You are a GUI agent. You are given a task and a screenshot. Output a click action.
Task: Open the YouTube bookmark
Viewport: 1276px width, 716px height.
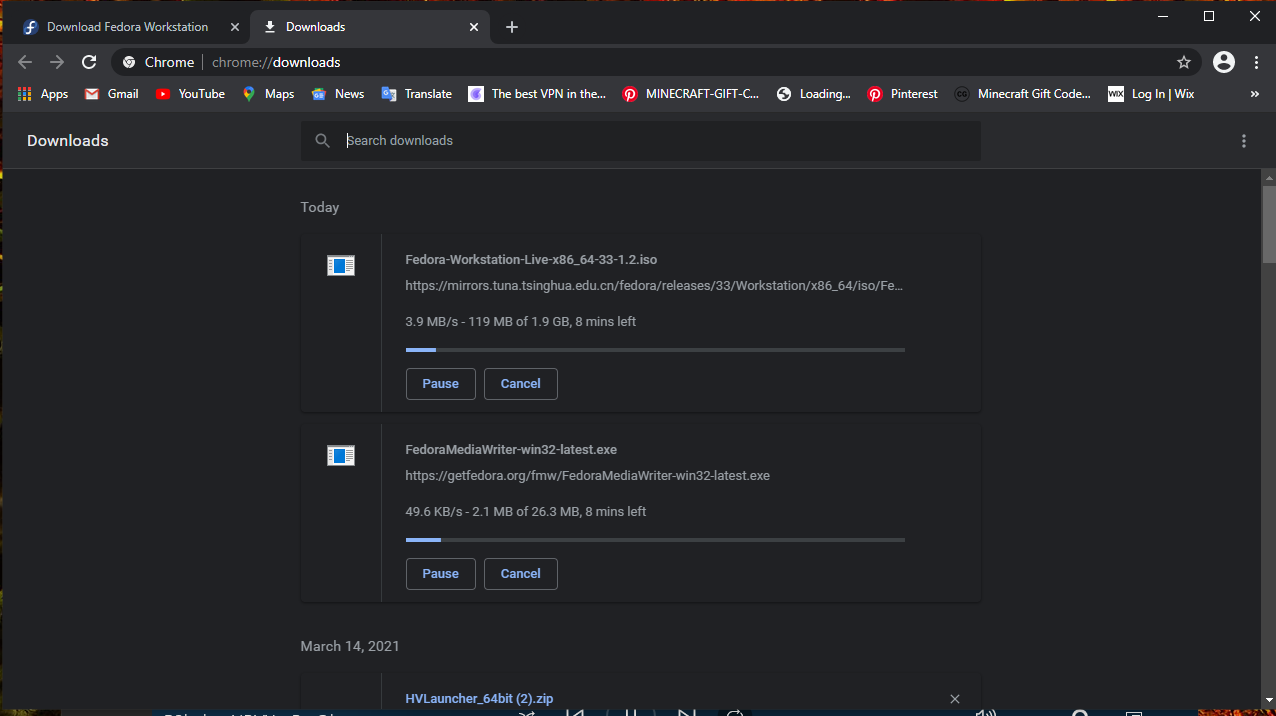[x=190, y=94]
